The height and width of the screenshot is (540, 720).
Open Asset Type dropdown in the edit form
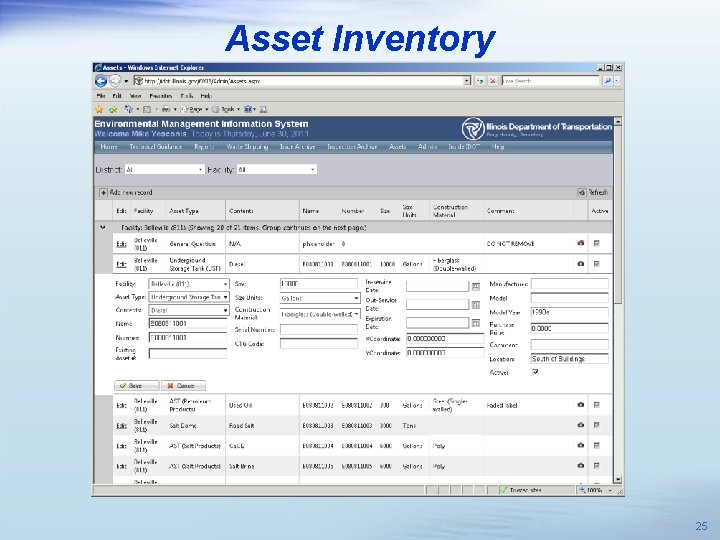point(188,297)
